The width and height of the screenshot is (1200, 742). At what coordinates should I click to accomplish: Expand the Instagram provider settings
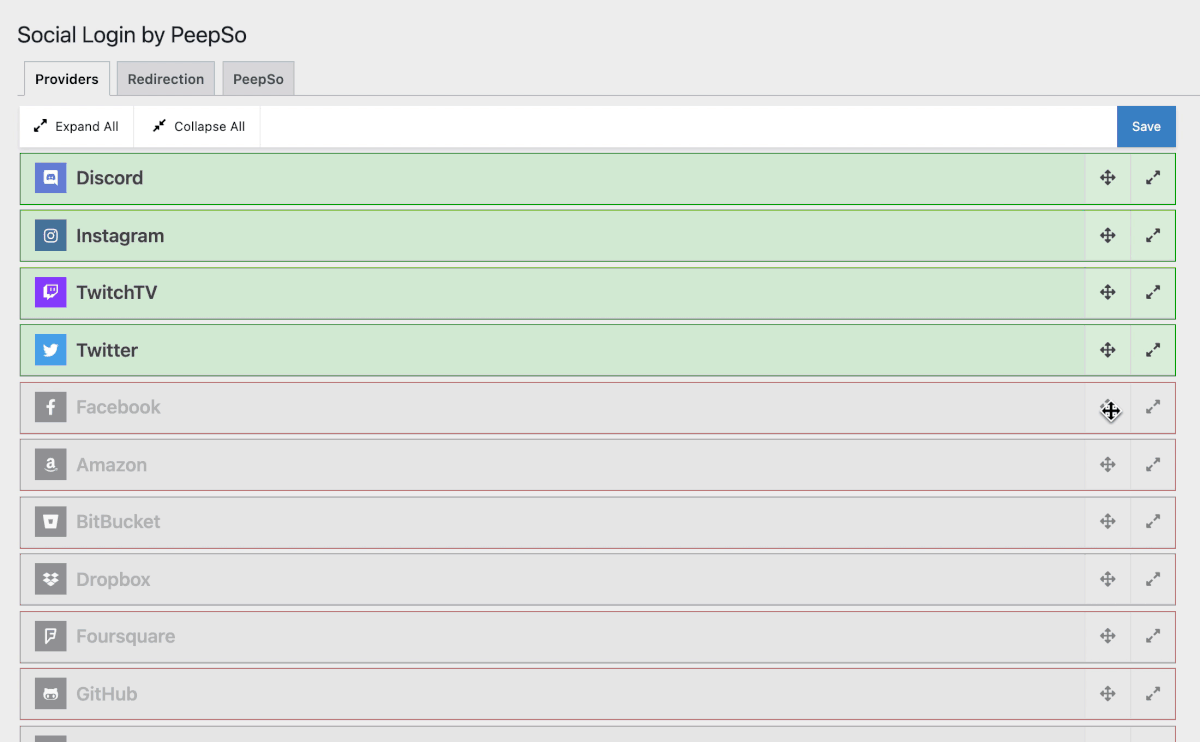1153,236
